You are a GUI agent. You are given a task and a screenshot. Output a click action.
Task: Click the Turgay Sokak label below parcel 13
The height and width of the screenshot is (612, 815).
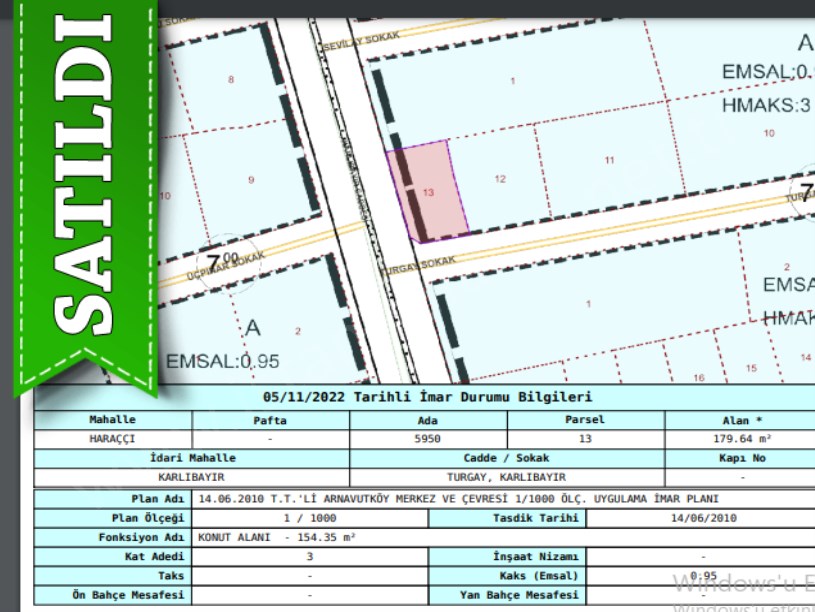tap(427, 264)
